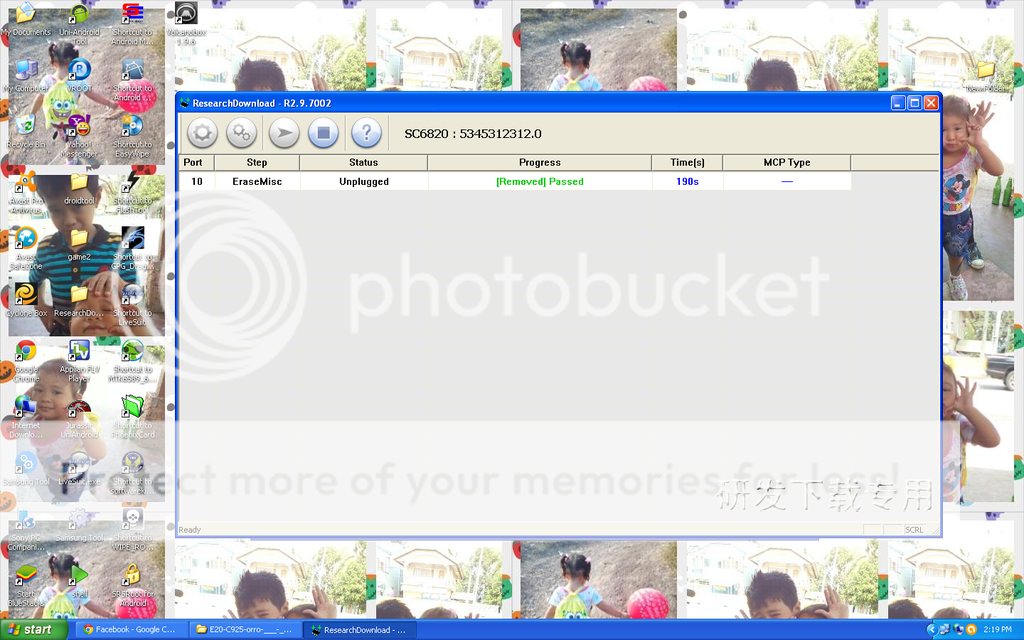Click the Progress column header

pos(539,162)
